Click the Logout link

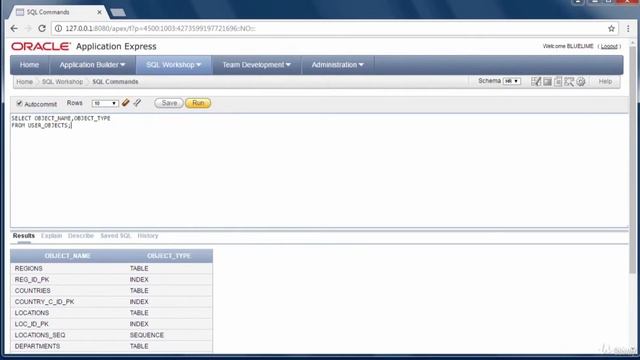tap(609, 47)
